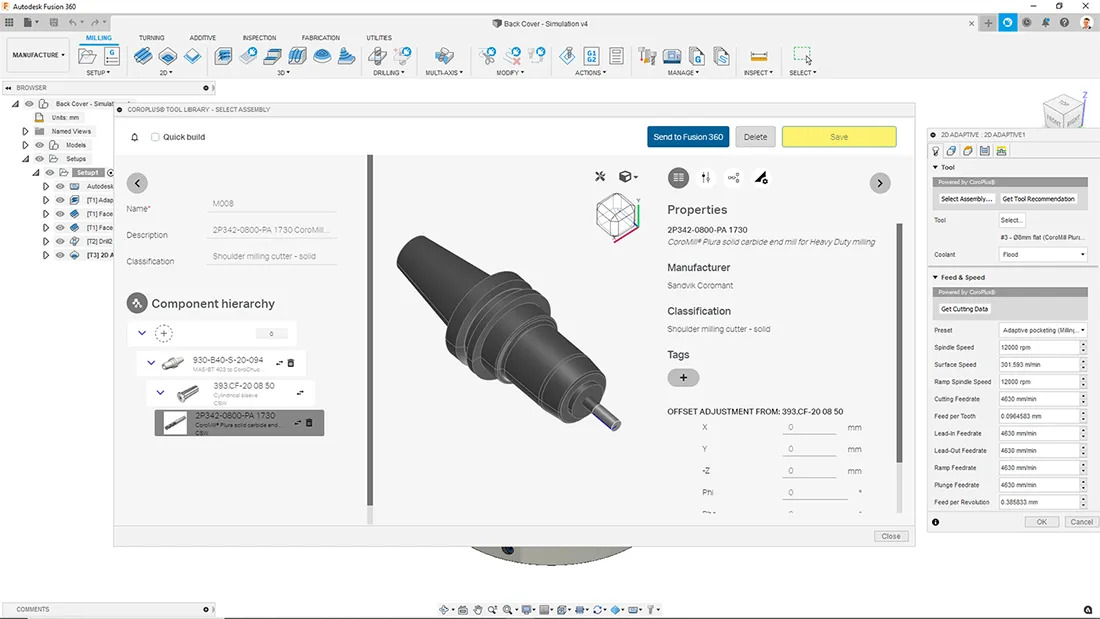
Task: Toggle visibility of Back Cover root
Action: [x=29, y=104]
